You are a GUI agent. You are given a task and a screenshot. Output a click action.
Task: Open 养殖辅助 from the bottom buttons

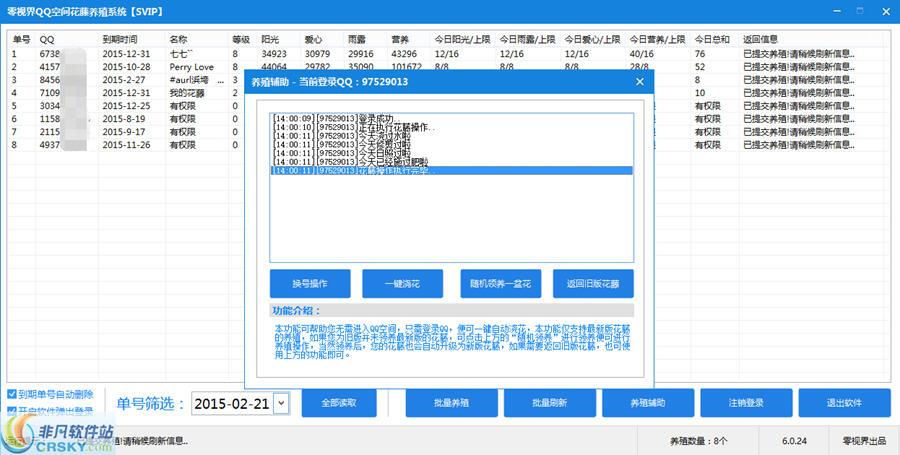pos(648,403)
